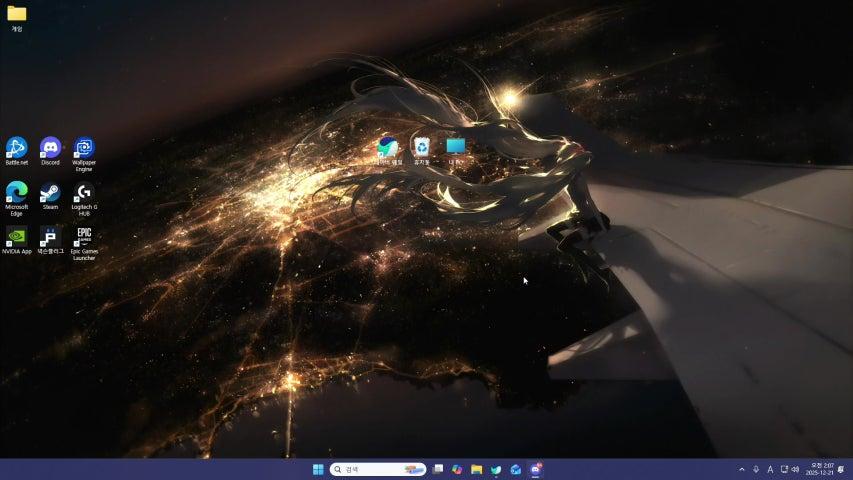Select the Recycle Bin (휴지통) icon
The width and height of the screenshot is (853, 480).
[422, 148]
